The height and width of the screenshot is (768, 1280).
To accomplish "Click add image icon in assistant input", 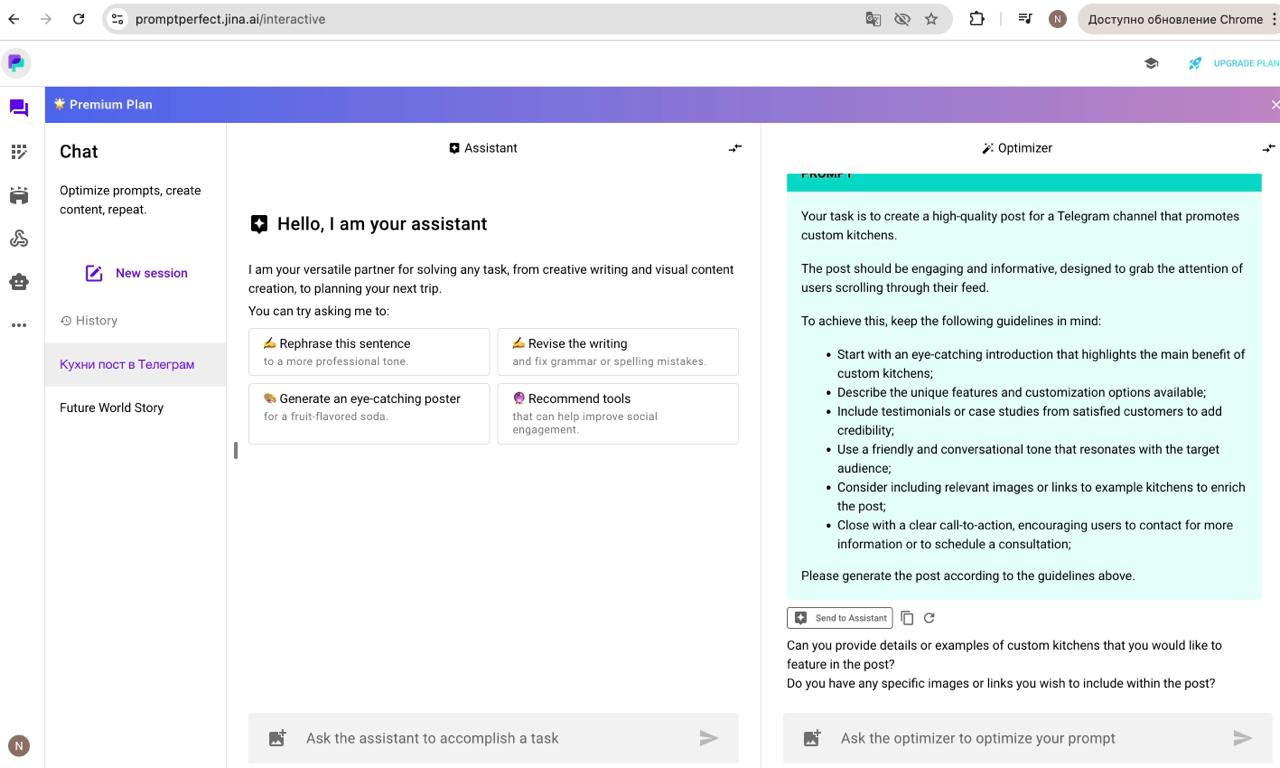I will [278, 738].
